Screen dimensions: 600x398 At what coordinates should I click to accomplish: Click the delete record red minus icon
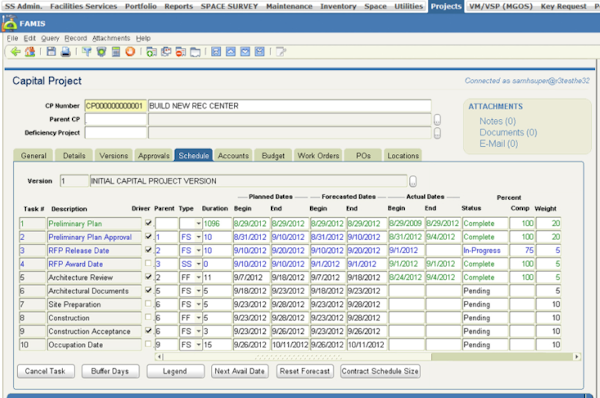tap(181, 52)
